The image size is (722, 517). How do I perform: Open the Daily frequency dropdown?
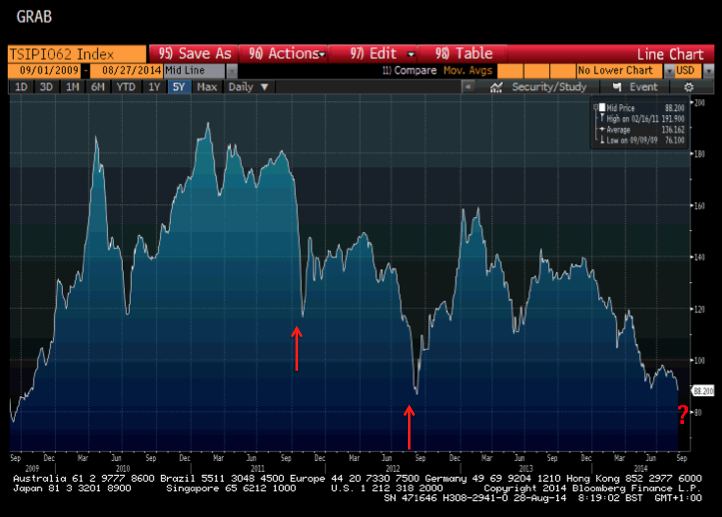(248, 87)
